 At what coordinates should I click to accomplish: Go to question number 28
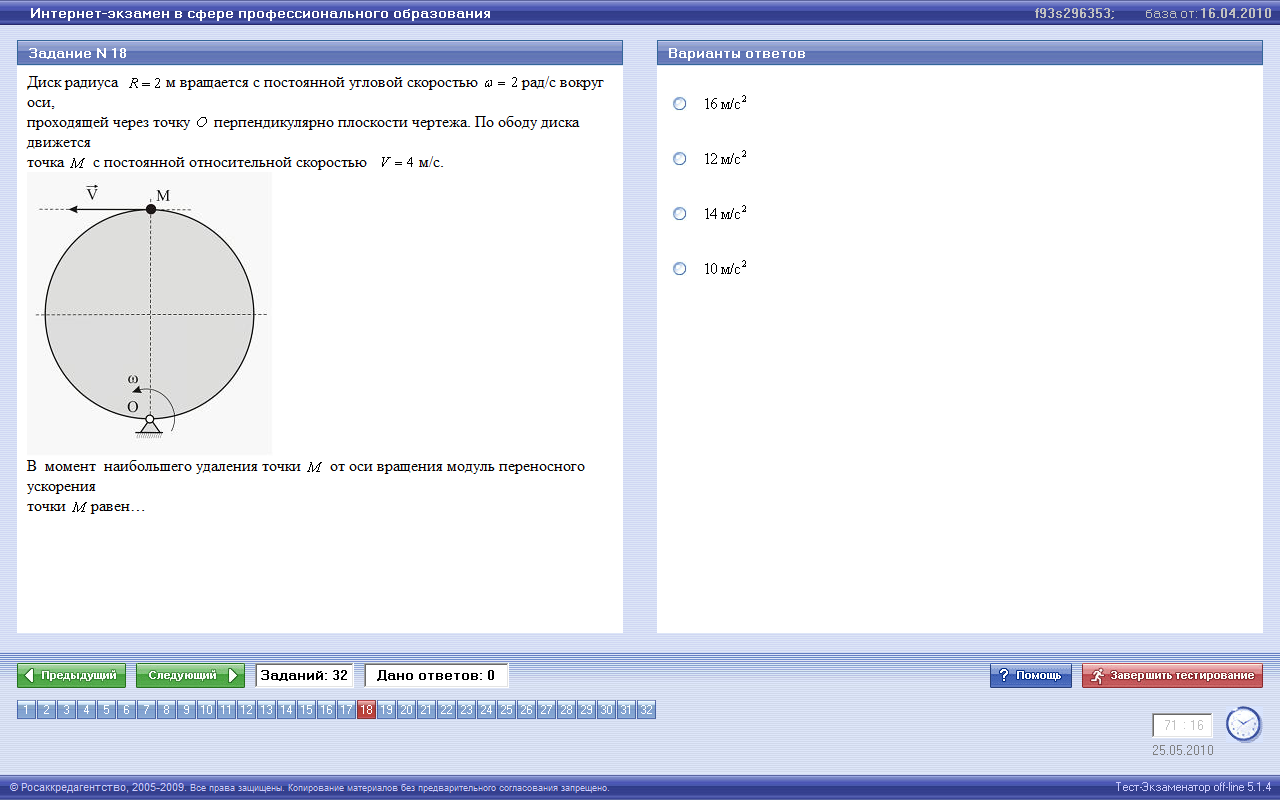coord(566,710)
